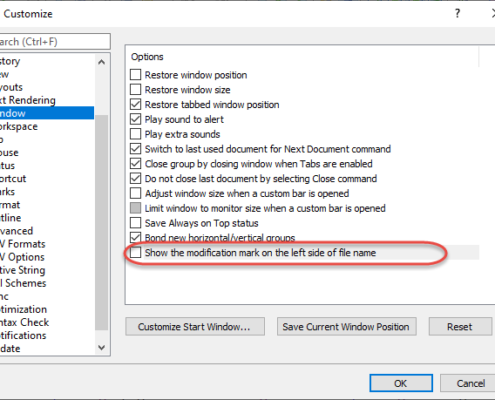
Task: Enable Restore window size checkbox
Action: pyautogui.click(x=135, y=90)
